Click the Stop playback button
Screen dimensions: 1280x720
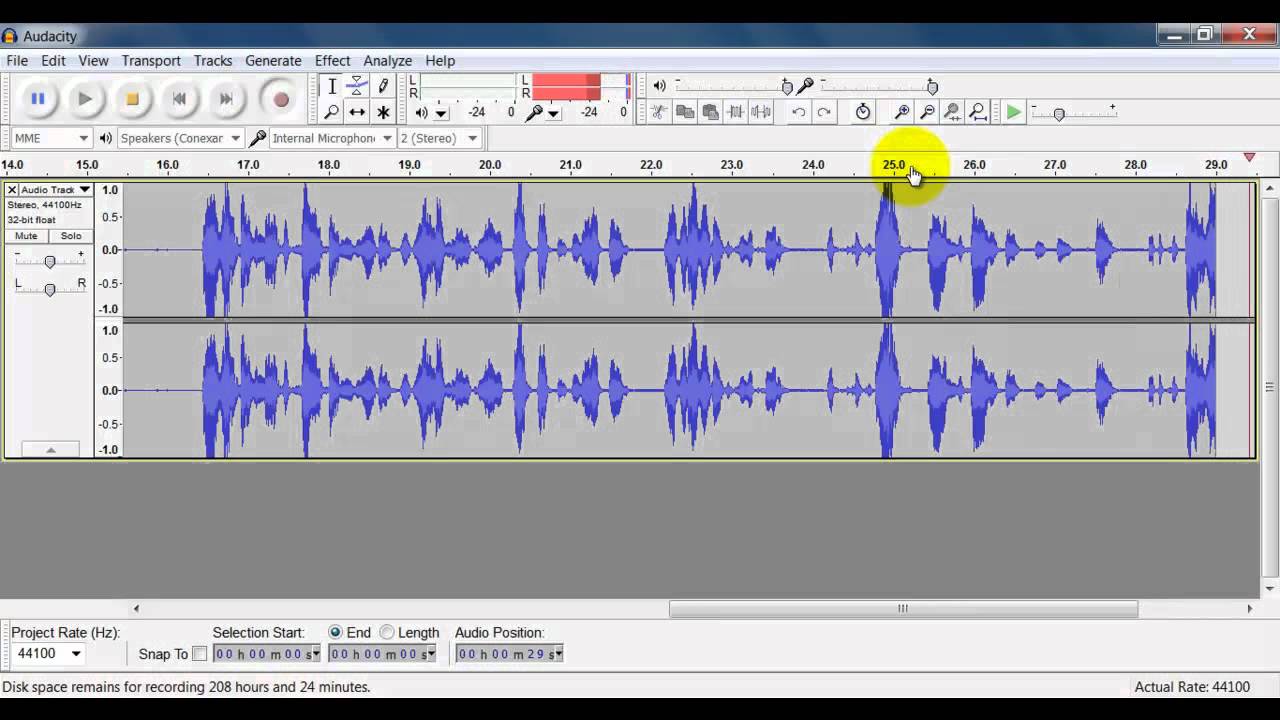[132, 99]
